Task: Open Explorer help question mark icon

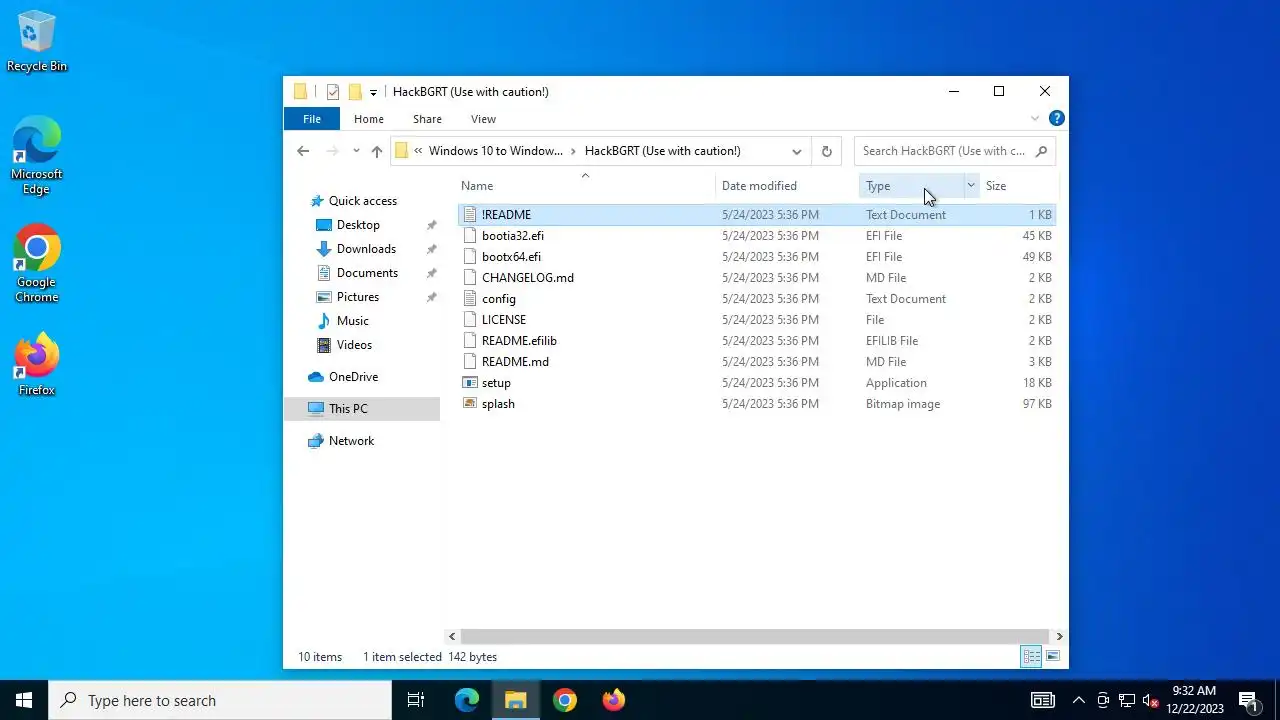Action: click(1056, 118)
